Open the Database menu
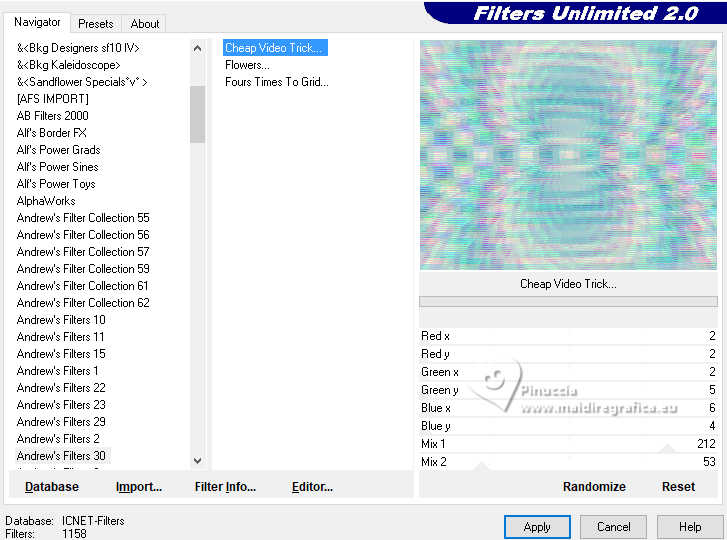Image resolution: width=727 pixels, height=540 pixels. [52, 487]
